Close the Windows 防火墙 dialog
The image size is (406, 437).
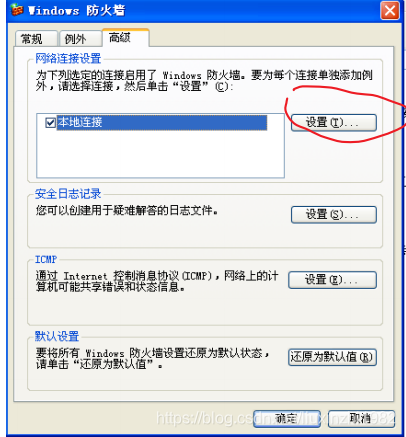coord(390,11)
